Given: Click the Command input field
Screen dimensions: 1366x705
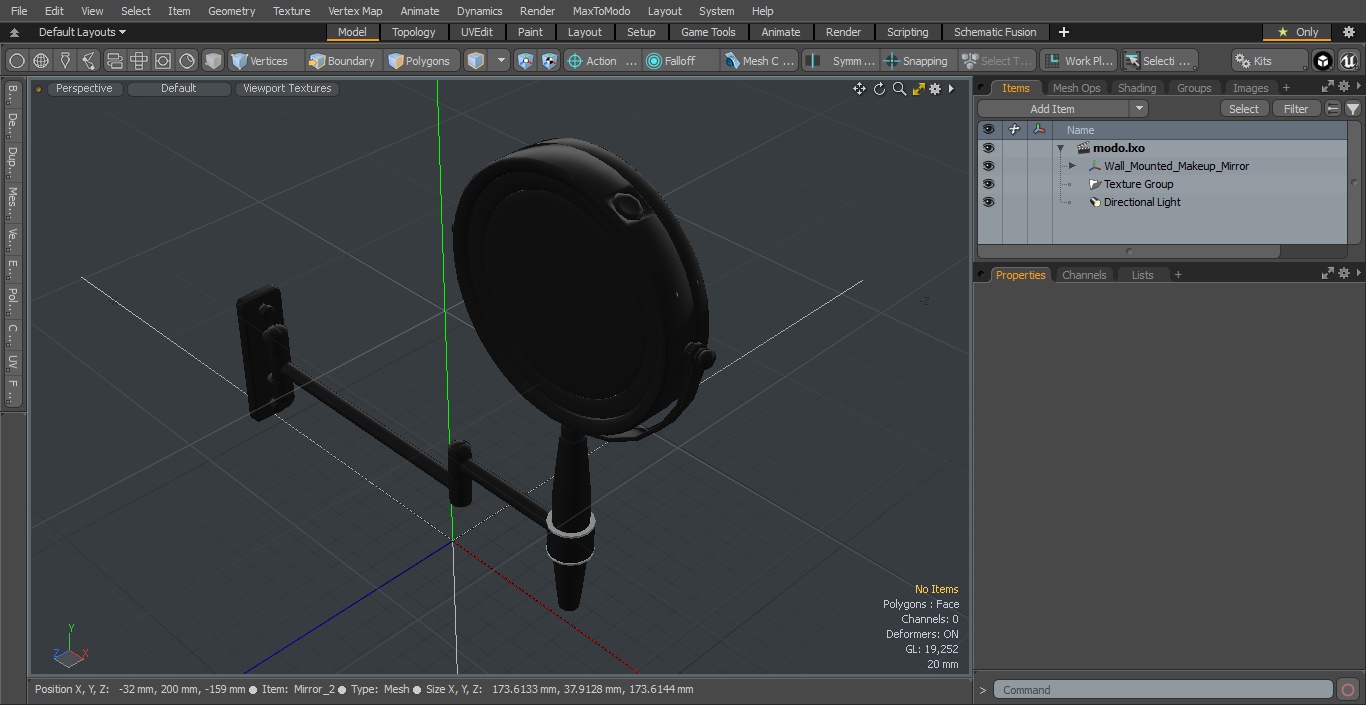Looking at the screenshot, I should tap(1163, 690).
